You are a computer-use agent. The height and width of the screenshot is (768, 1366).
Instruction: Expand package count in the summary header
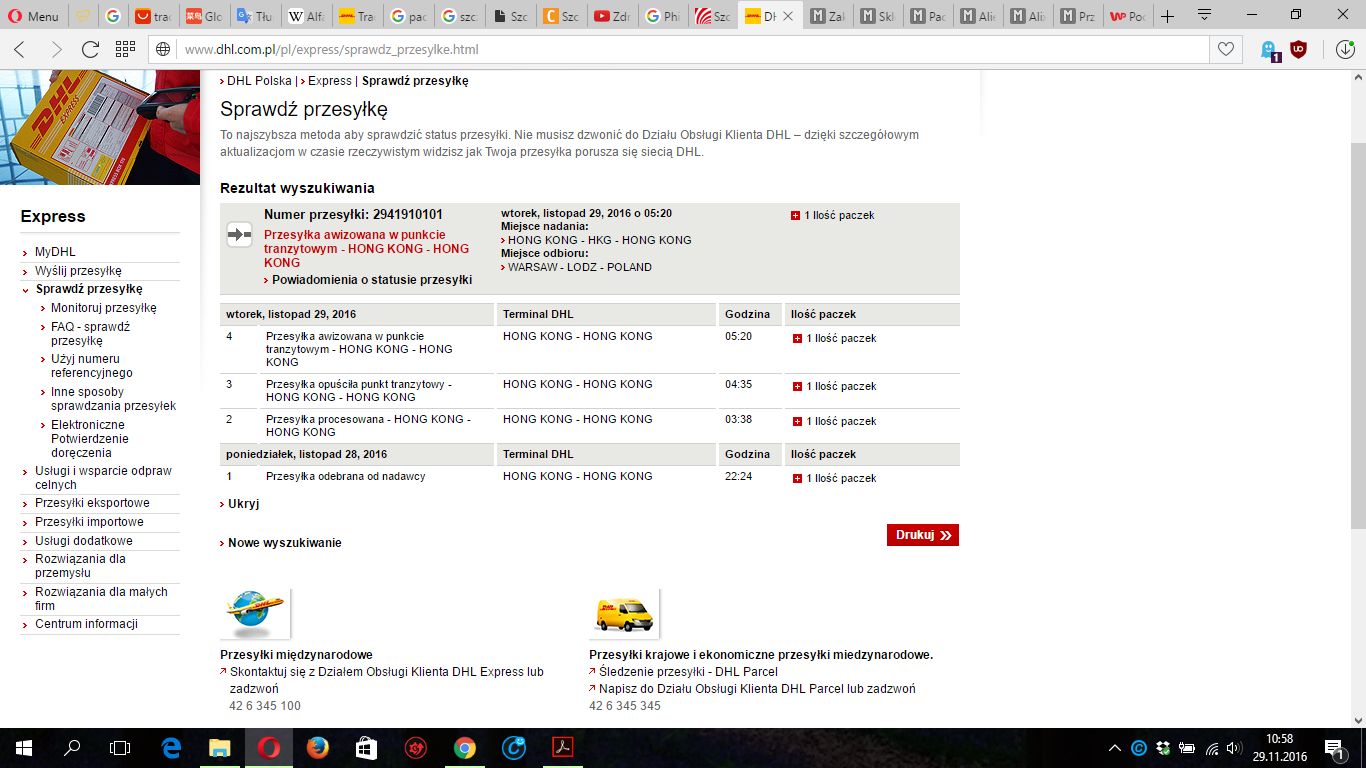click(795, 216)
